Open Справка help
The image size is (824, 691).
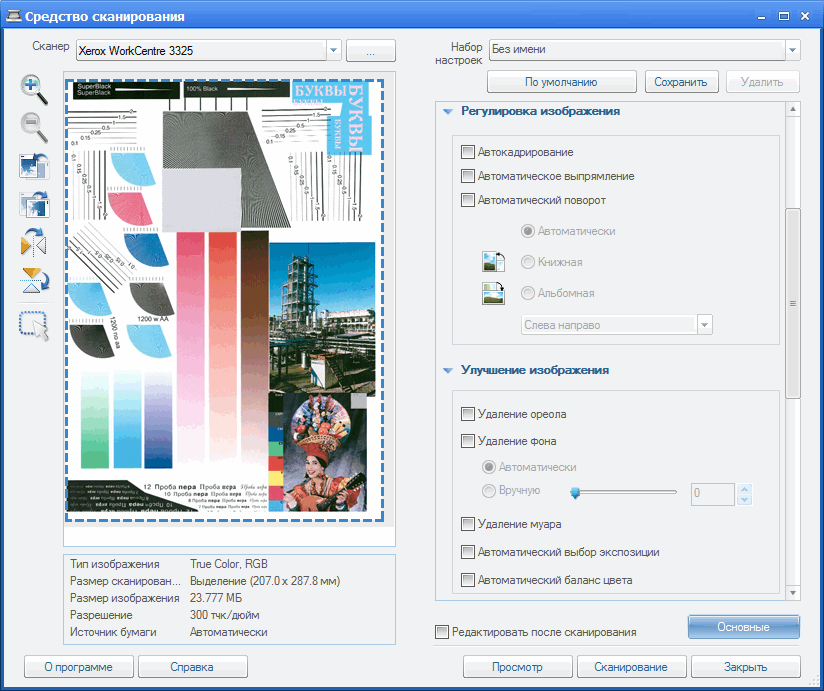coord(192,667)
